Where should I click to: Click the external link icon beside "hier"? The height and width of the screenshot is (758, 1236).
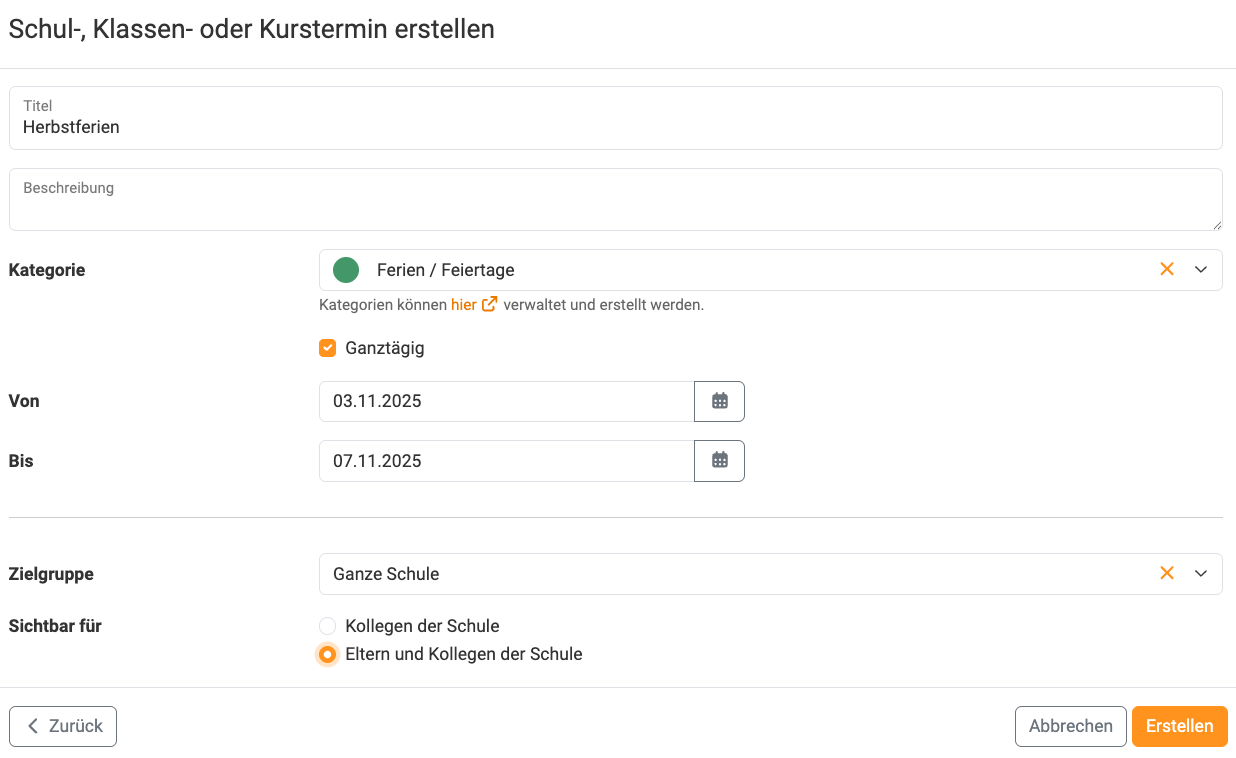pyautogui.click(x=488, y=304)
